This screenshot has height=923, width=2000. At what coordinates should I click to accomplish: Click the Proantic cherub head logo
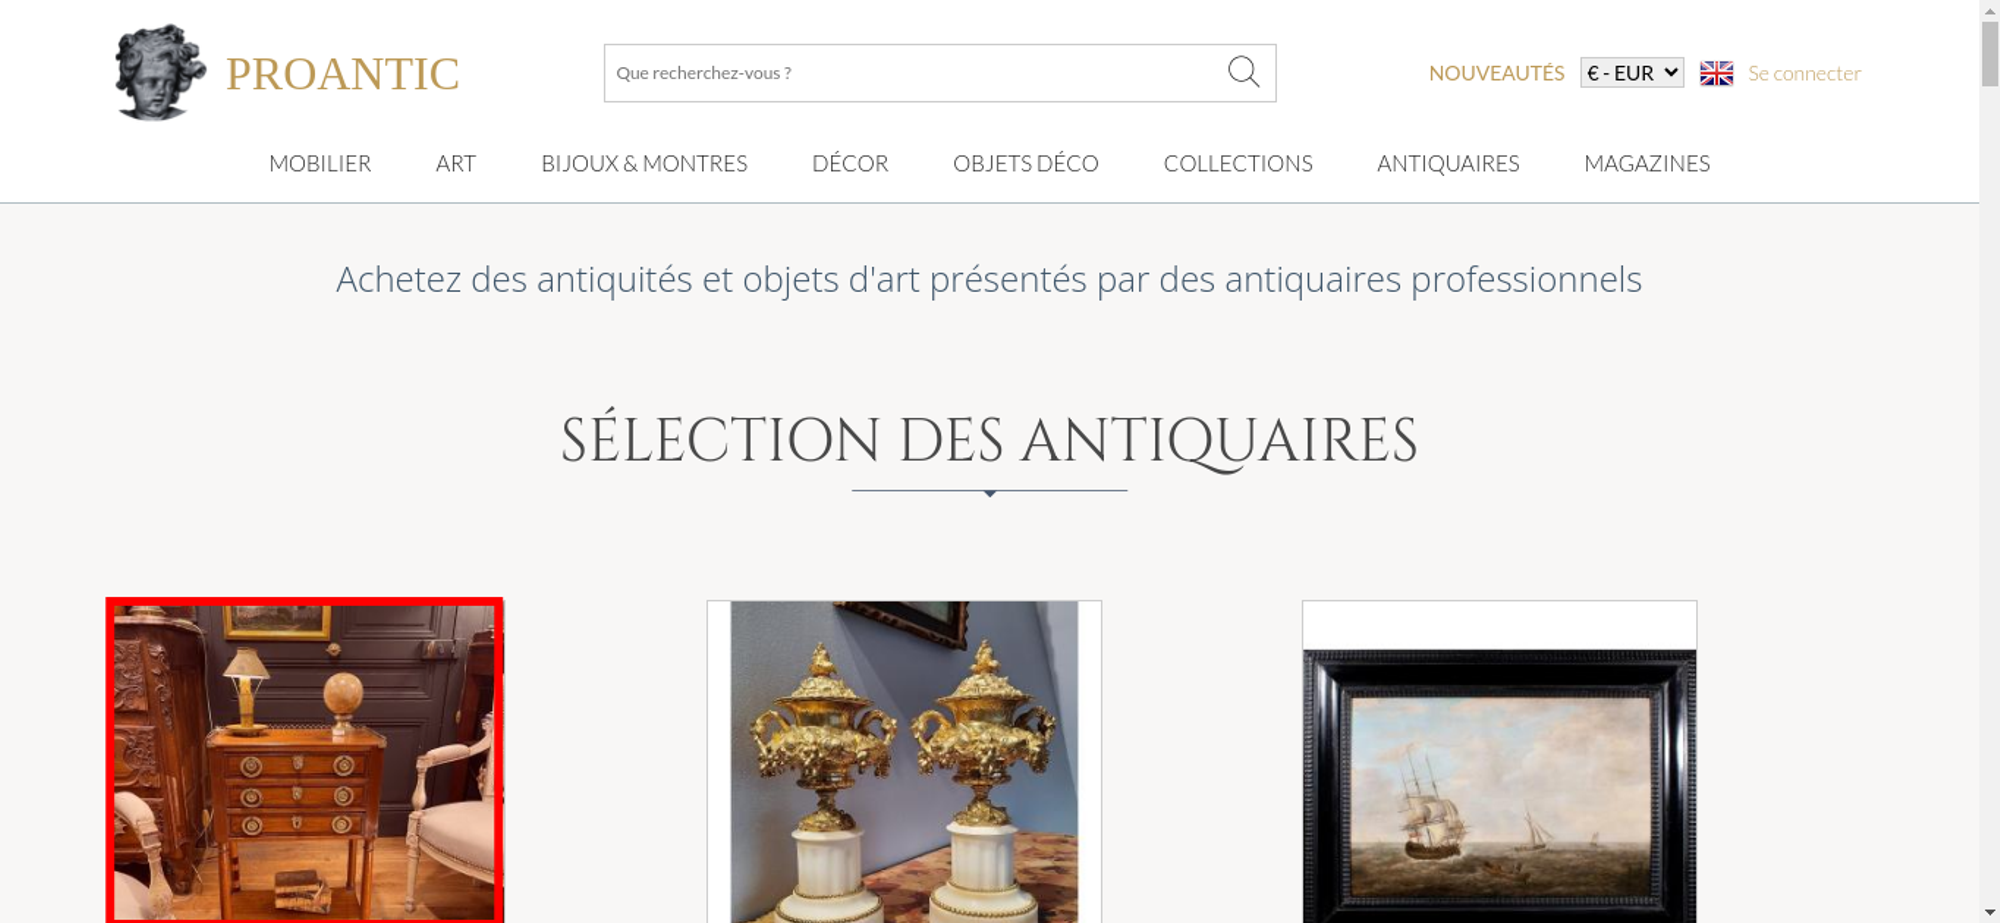160,72
